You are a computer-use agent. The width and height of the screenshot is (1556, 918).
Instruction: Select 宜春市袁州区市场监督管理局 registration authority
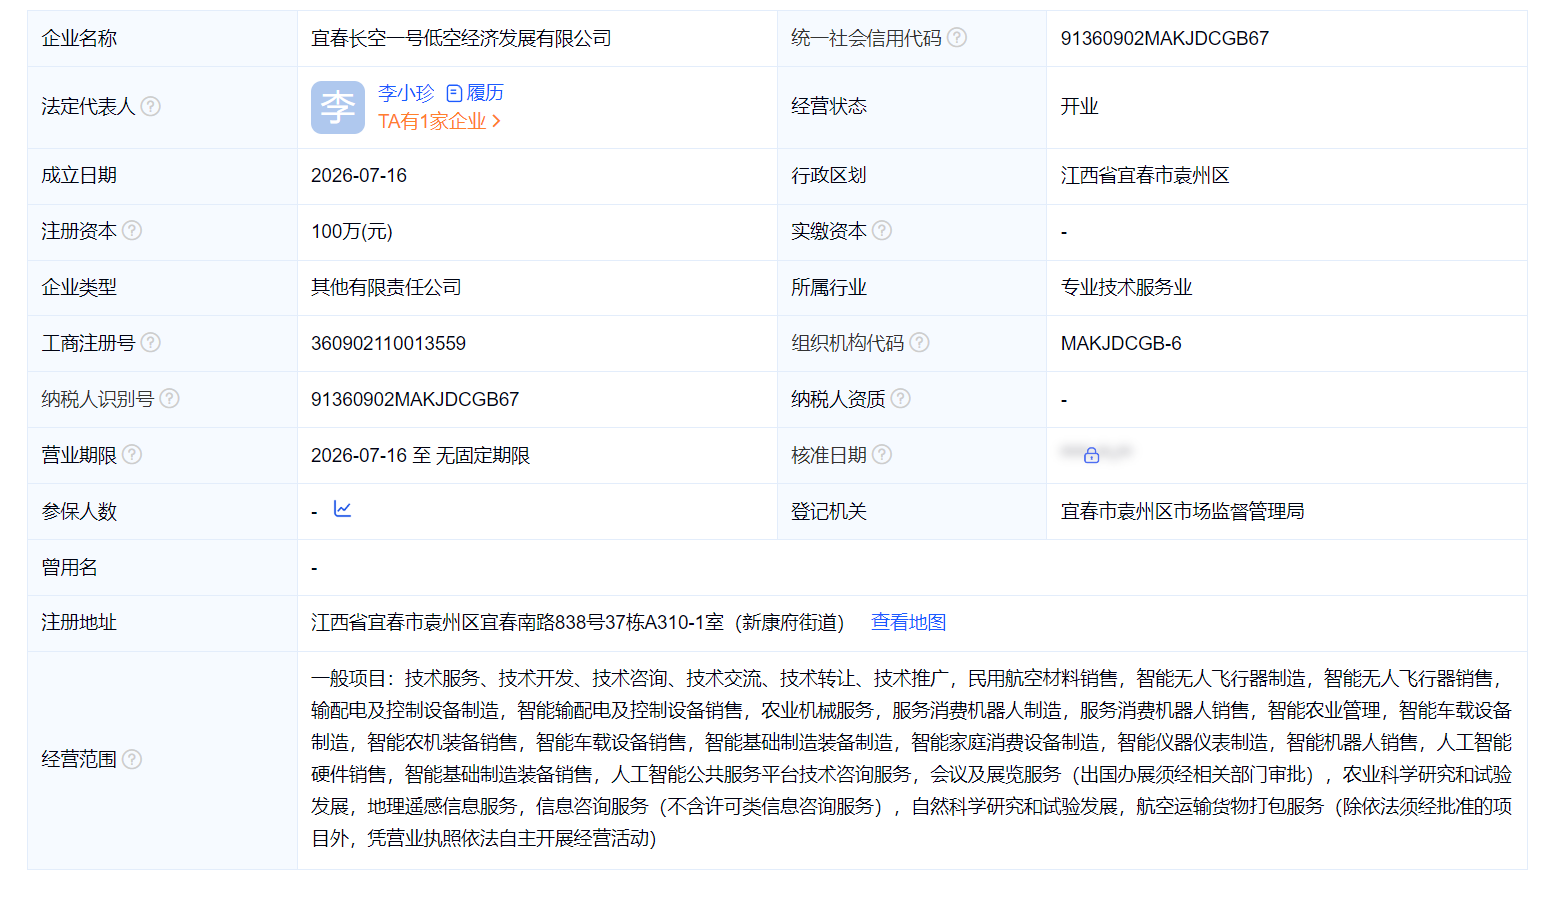[1182, 511]
